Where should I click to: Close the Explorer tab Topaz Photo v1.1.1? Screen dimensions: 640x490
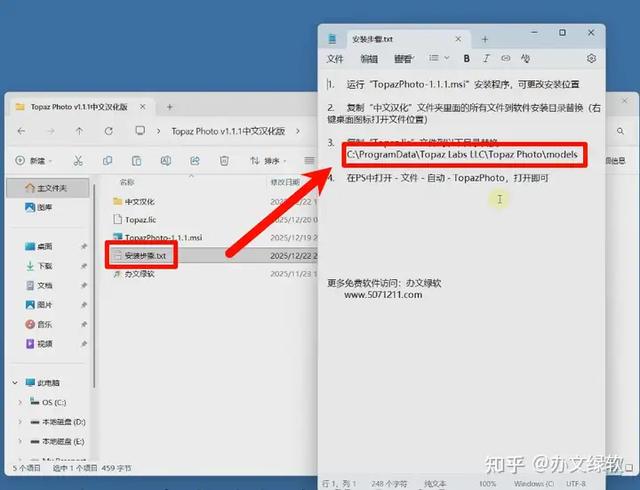point(142,107)
